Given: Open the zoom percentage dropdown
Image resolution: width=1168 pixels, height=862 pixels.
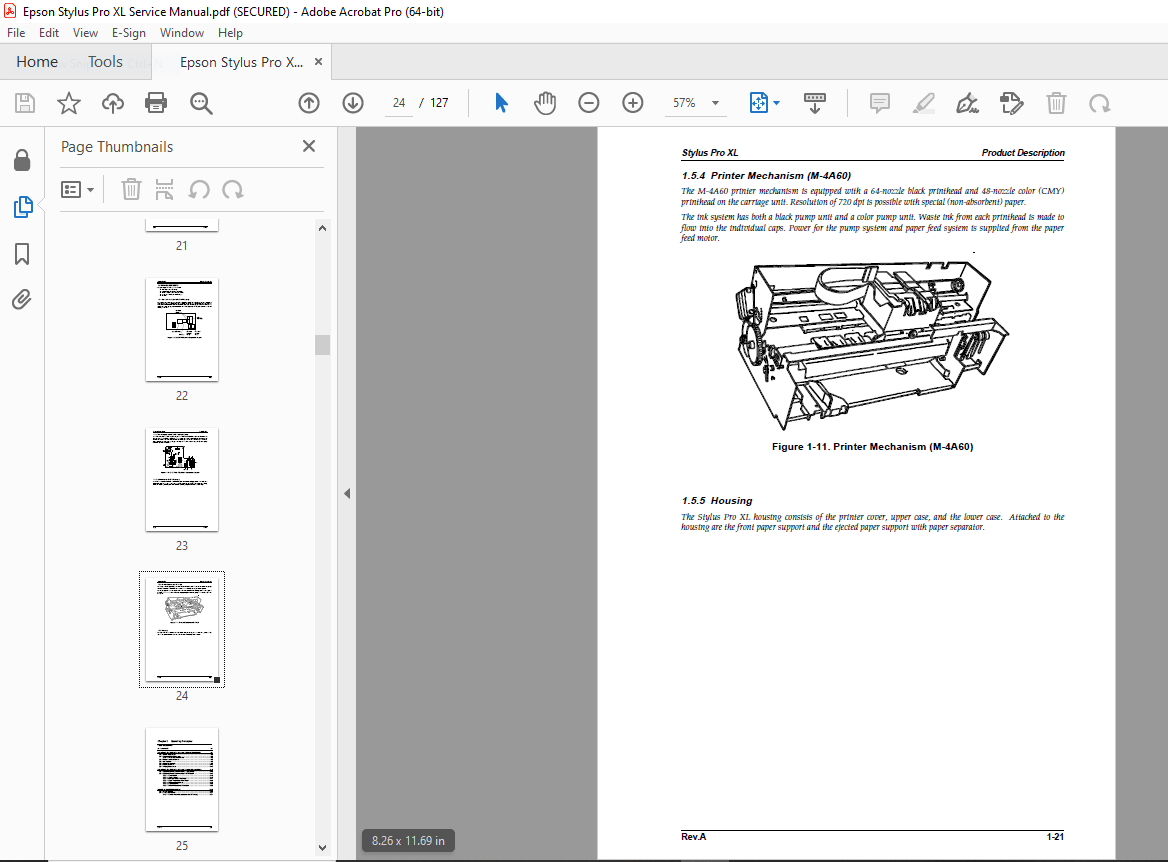Looking at the screenshot, I should coord(714,102).
